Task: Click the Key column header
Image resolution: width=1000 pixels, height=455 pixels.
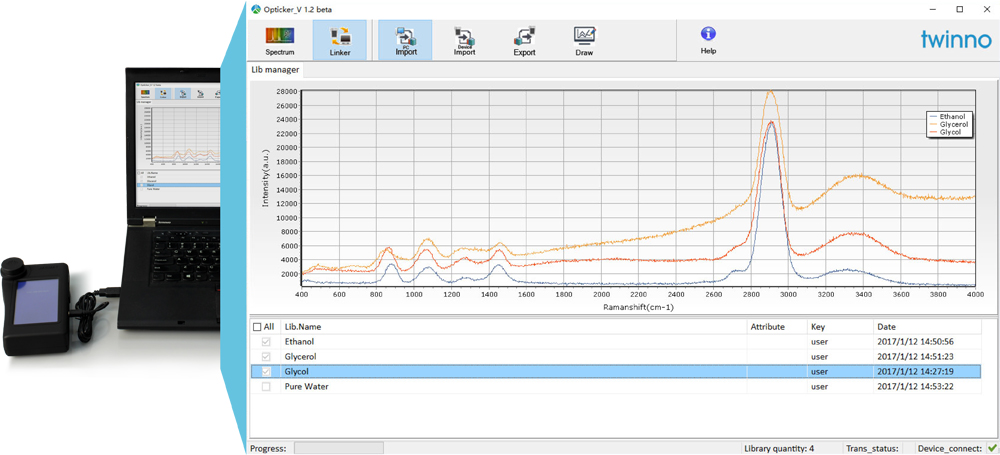Action: point(818,327)
